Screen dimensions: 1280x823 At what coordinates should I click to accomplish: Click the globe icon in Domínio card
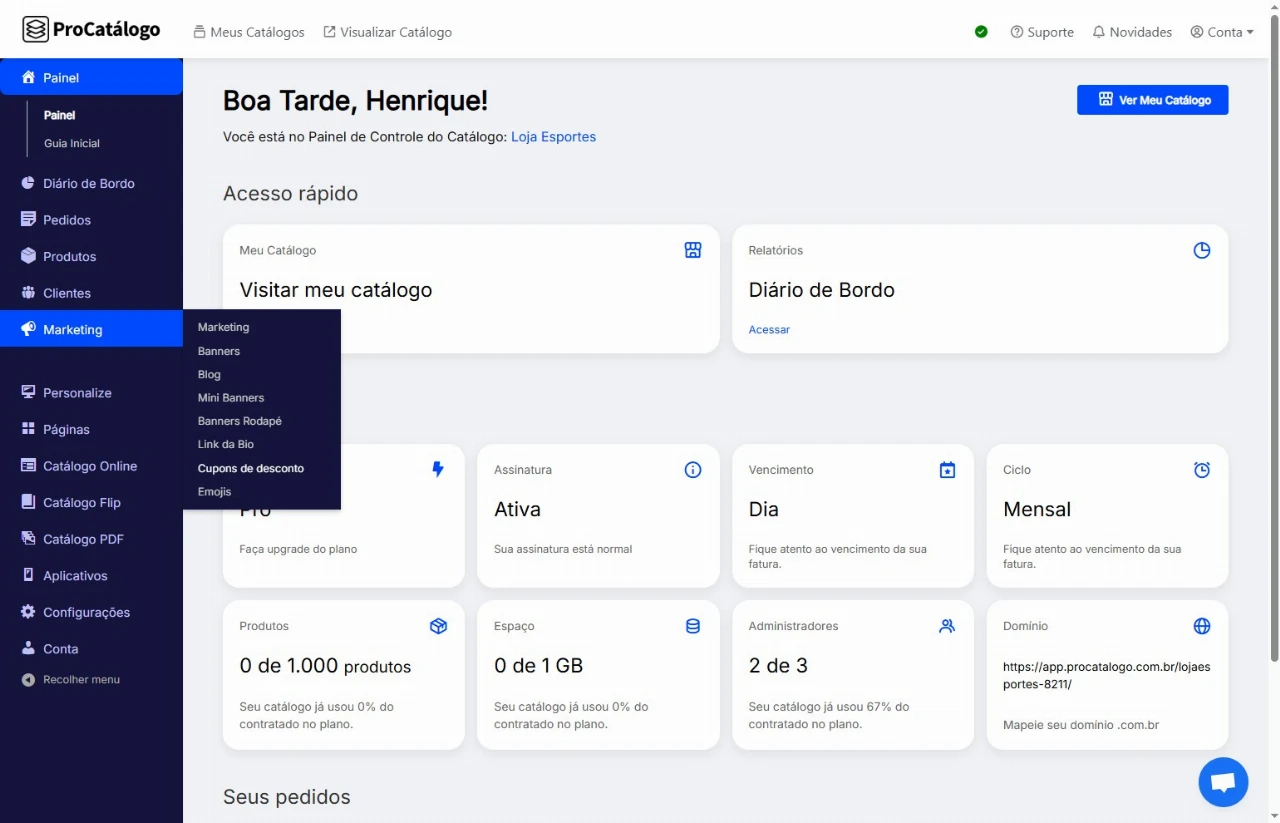pyautogui.click(x=1202, y=626)
